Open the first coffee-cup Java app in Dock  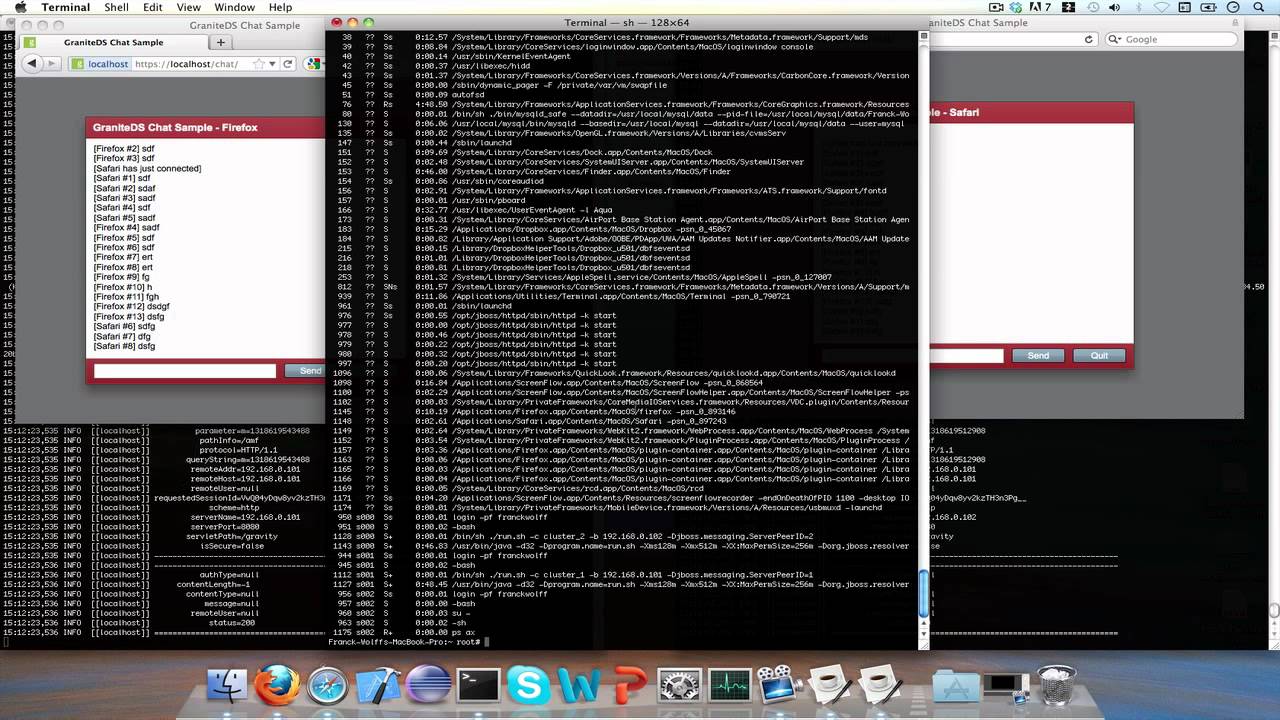(829, 686)
